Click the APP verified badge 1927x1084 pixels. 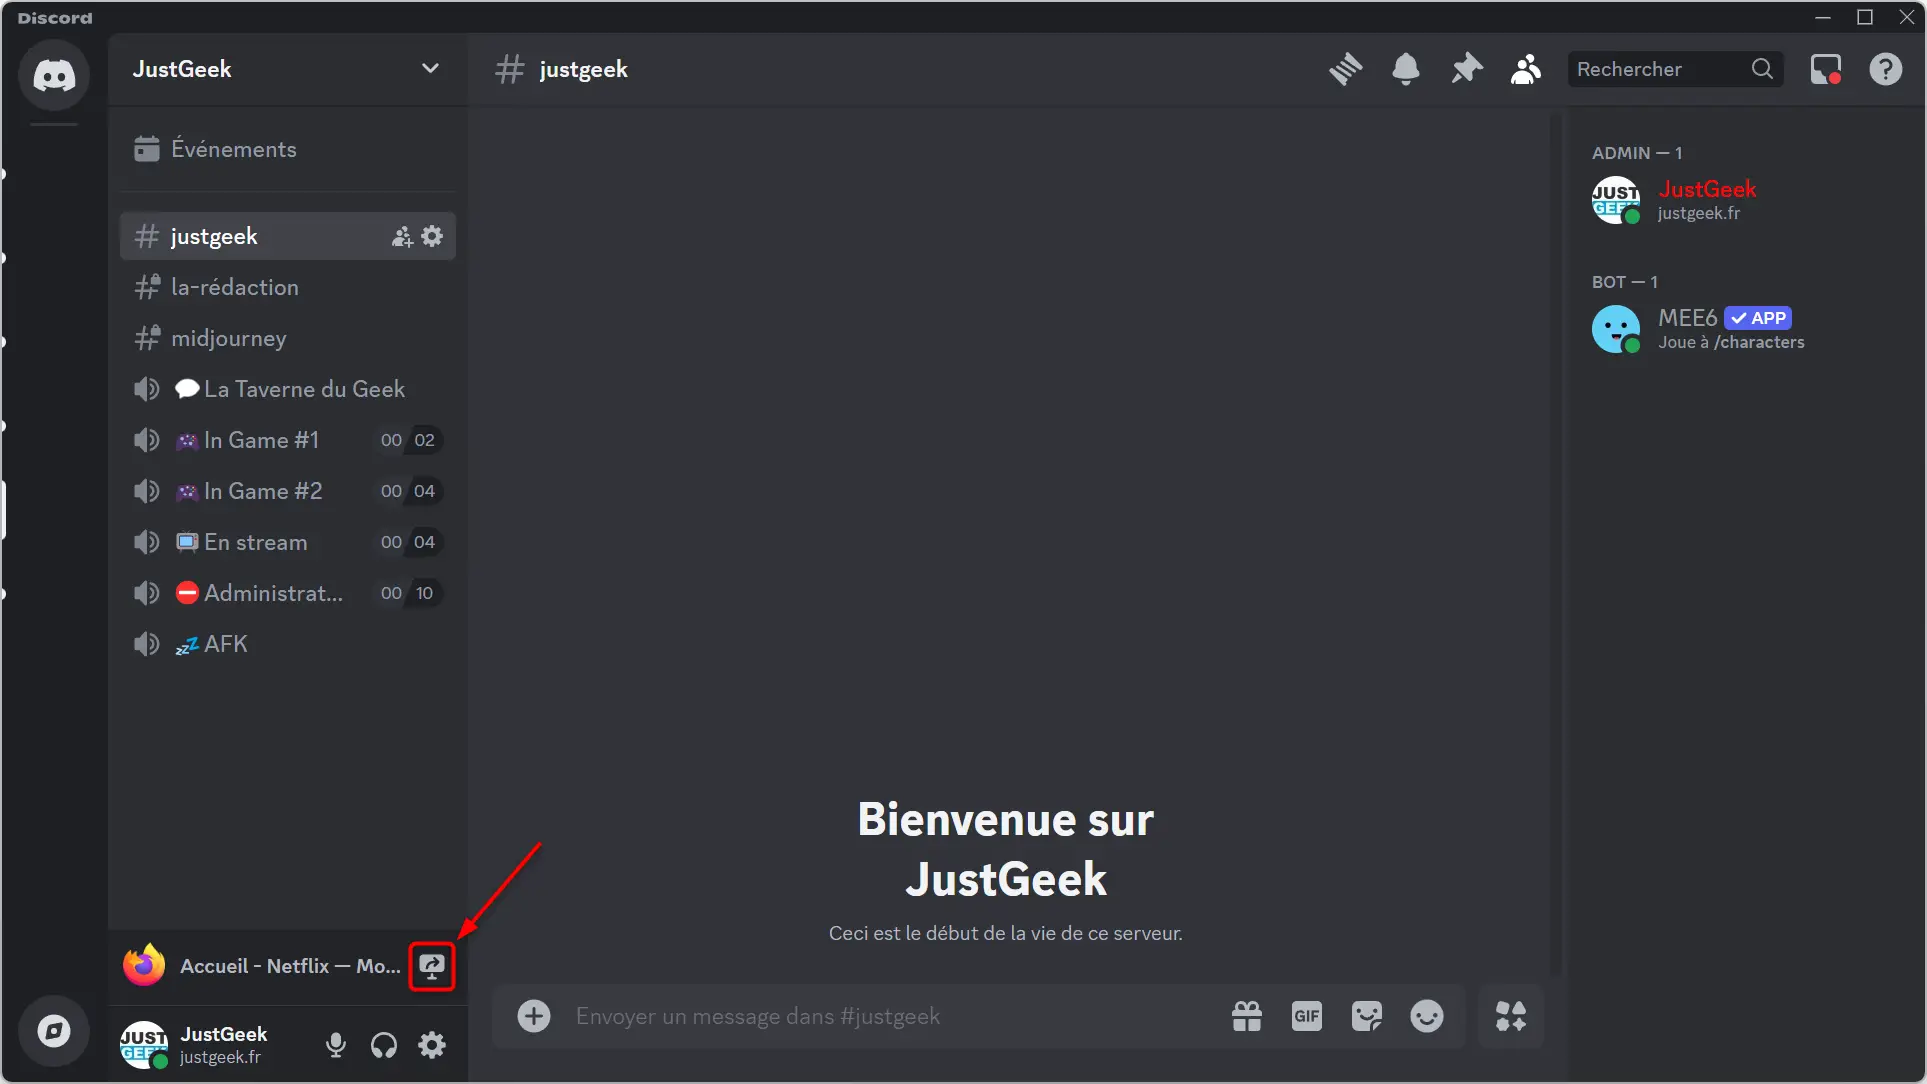[1759, 318]
